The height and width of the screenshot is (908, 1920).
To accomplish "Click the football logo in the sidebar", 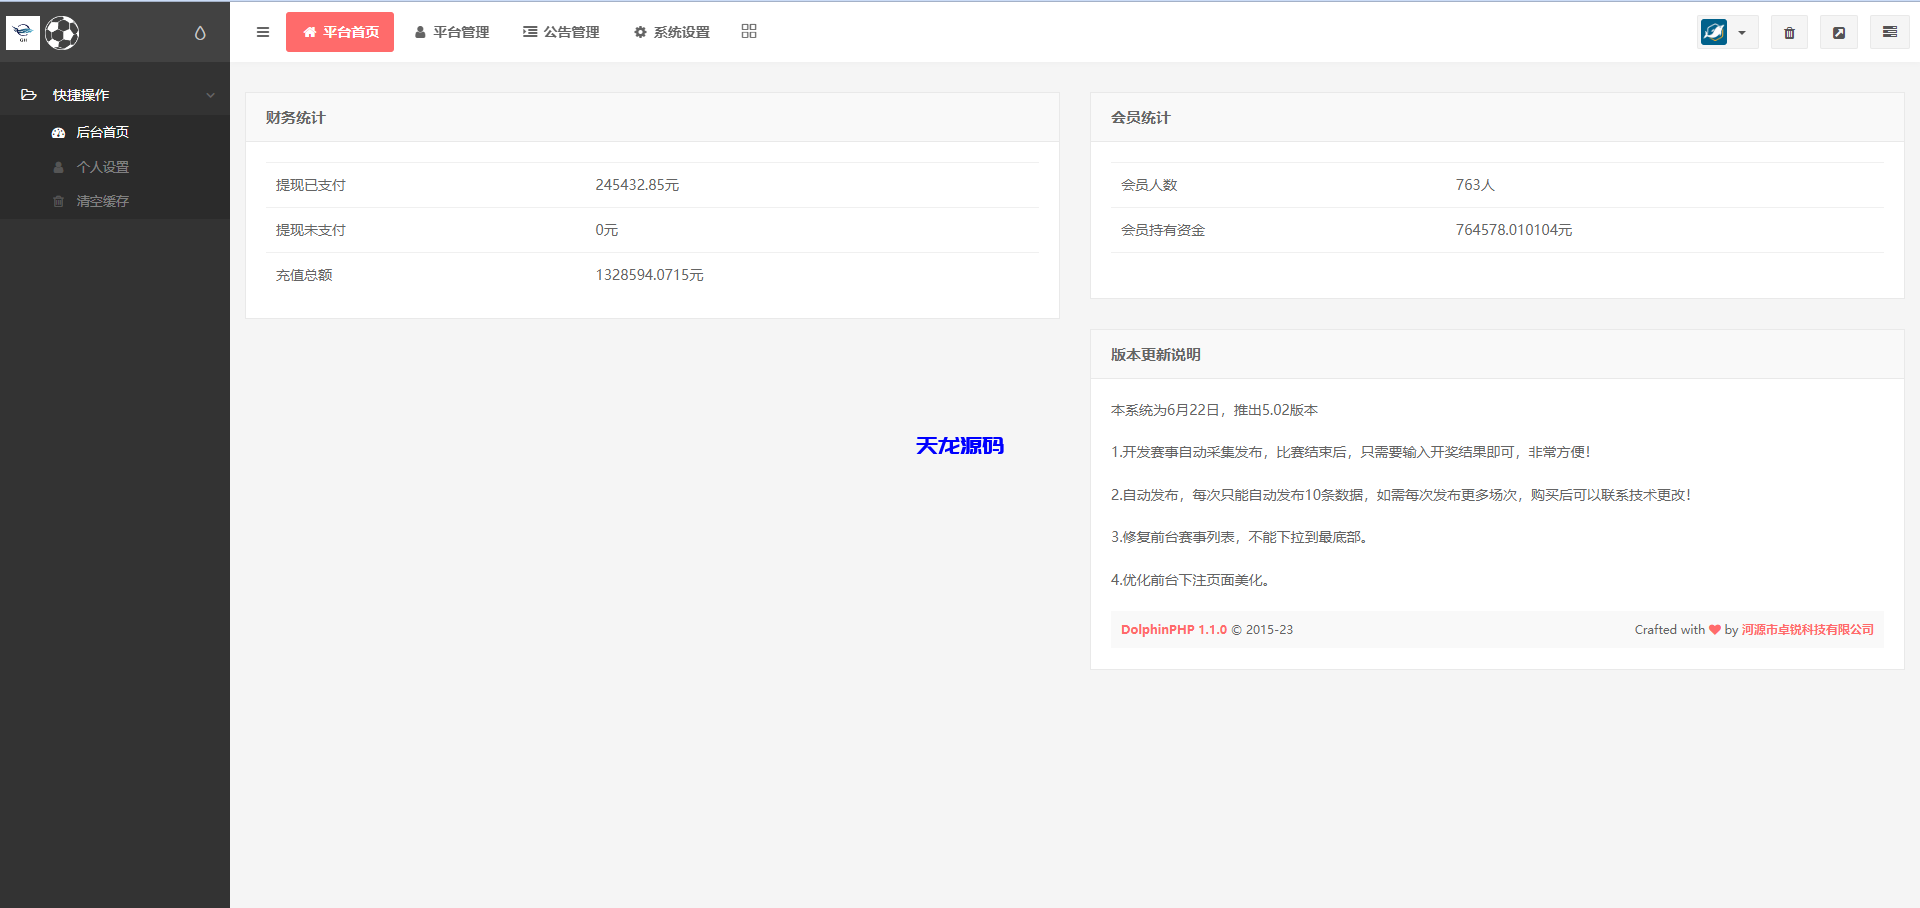I will (x=61, y=32).
